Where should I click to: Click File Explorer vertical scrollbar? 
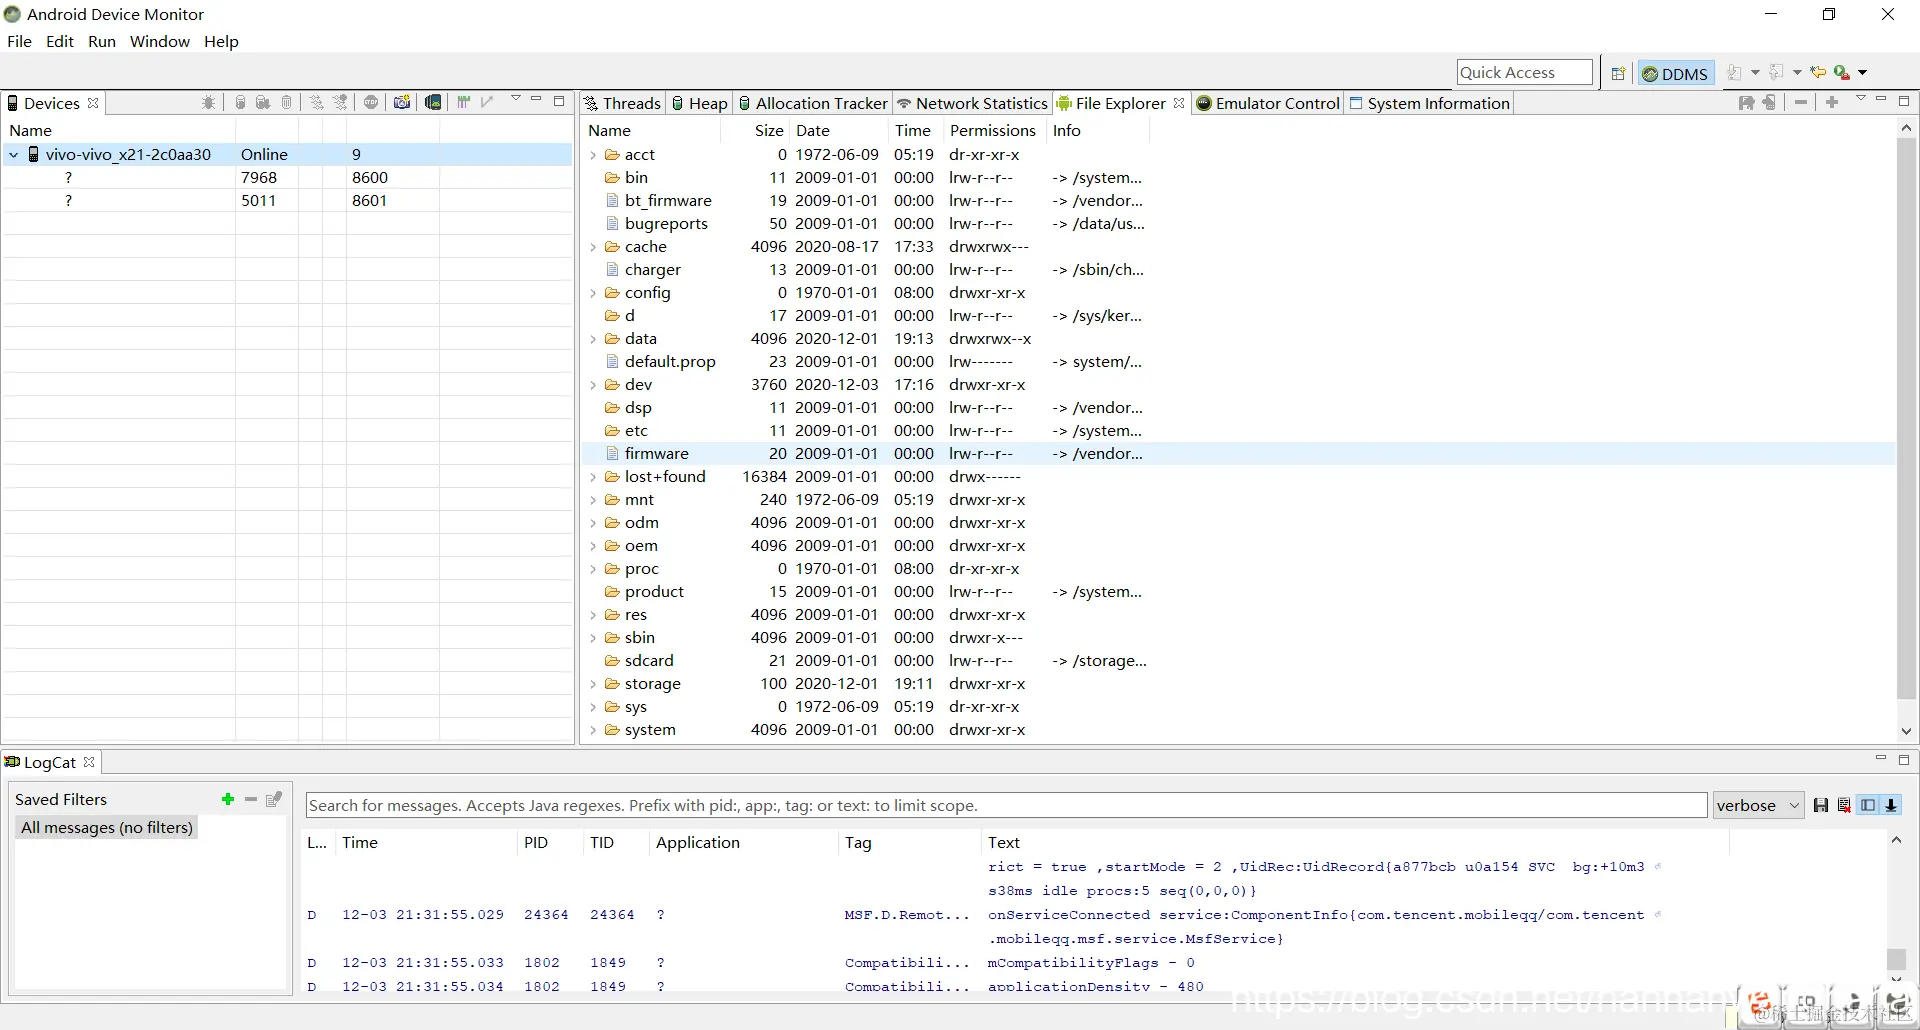(x=1906, y=420)
